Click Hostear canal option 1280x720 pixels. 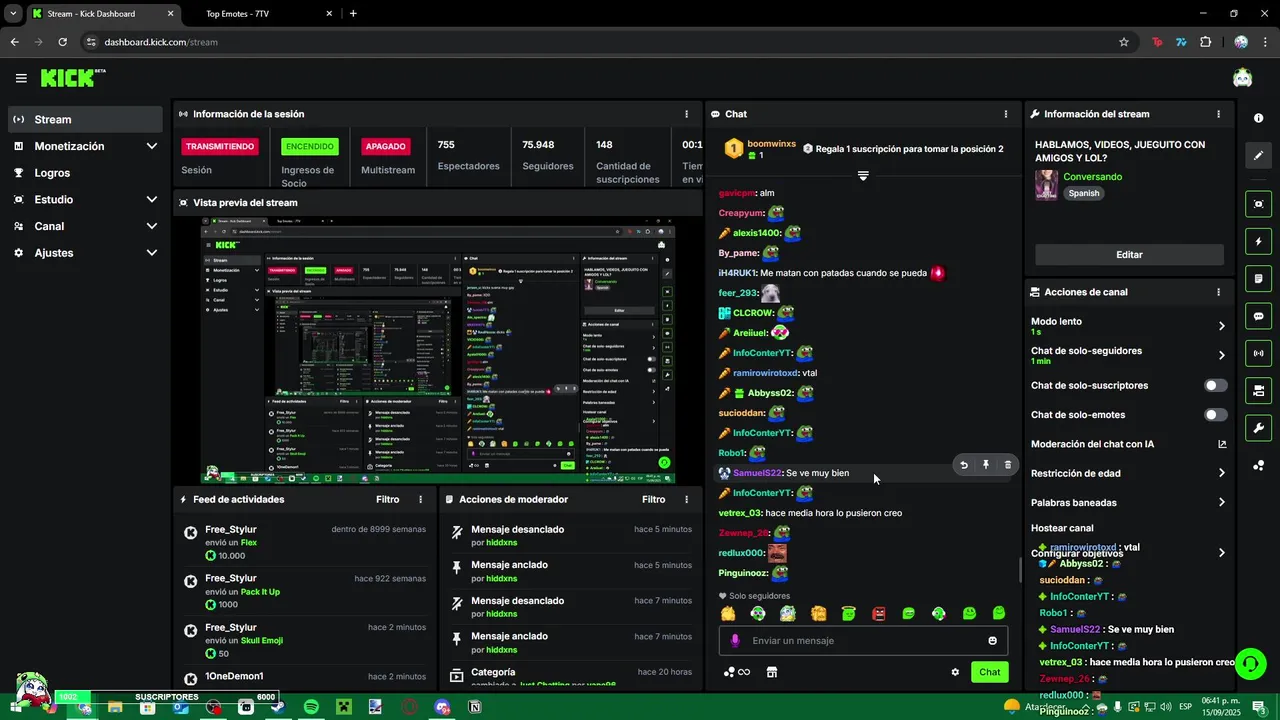pyautogui.click(x=1062, y=528)
